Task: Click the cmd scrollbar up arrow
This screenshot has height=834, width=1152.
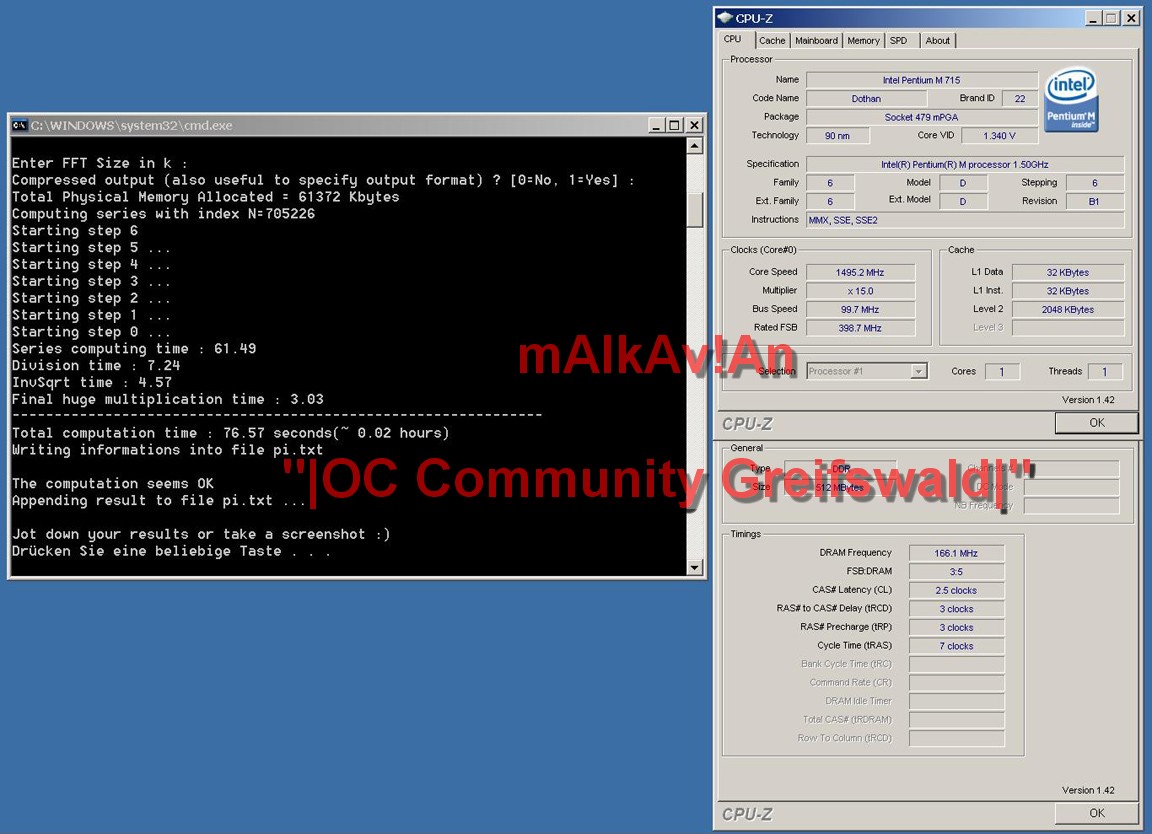Action: [694, 146]
